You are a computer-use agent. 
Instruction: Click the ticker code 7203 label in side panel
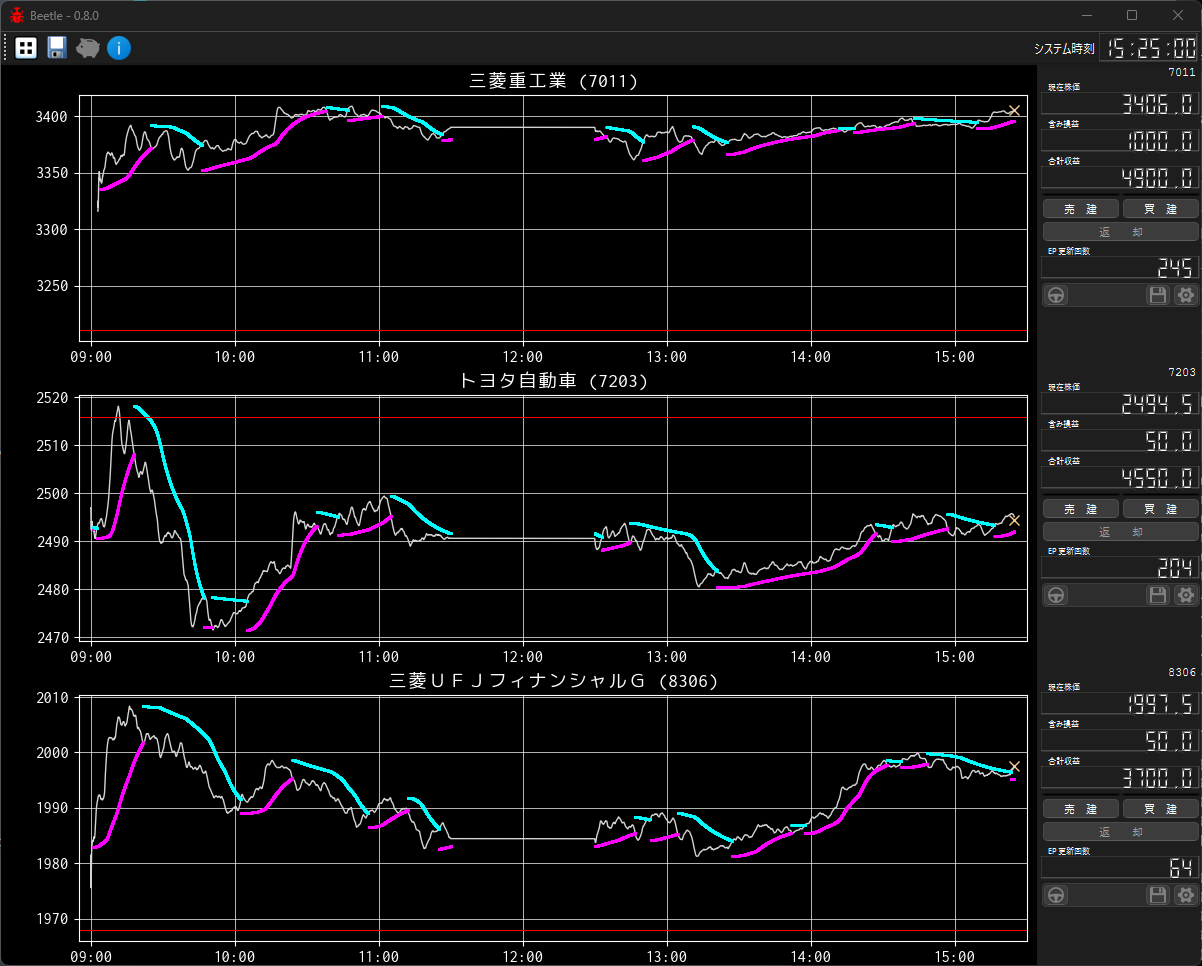click(1181, 372)
